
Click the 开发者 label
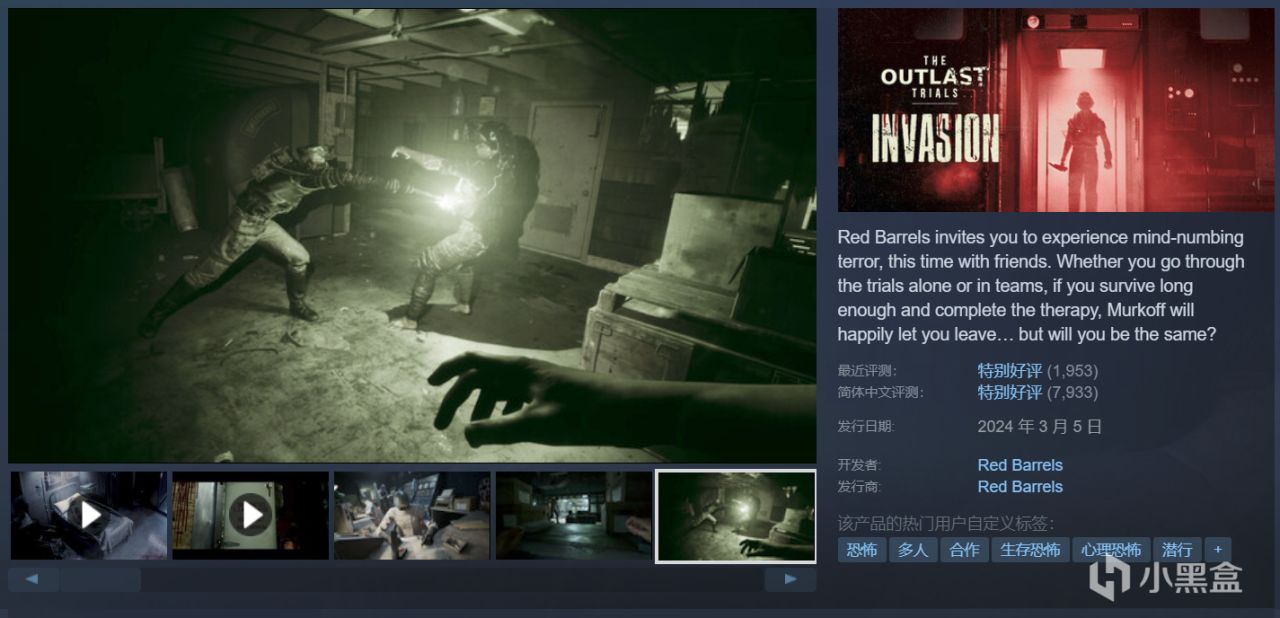pyautogui.click(x=860, y=465)
